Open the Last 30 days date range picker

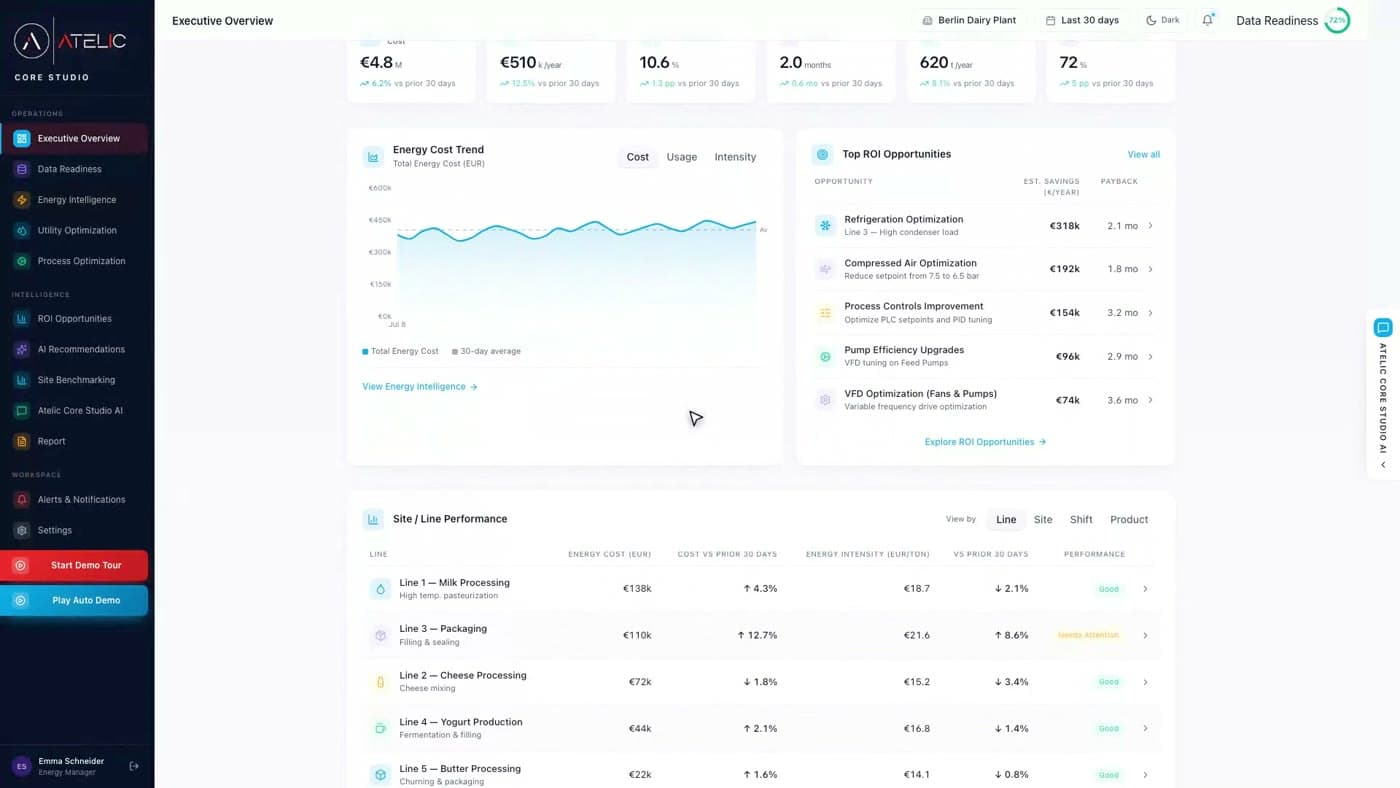coord(1082,20)
